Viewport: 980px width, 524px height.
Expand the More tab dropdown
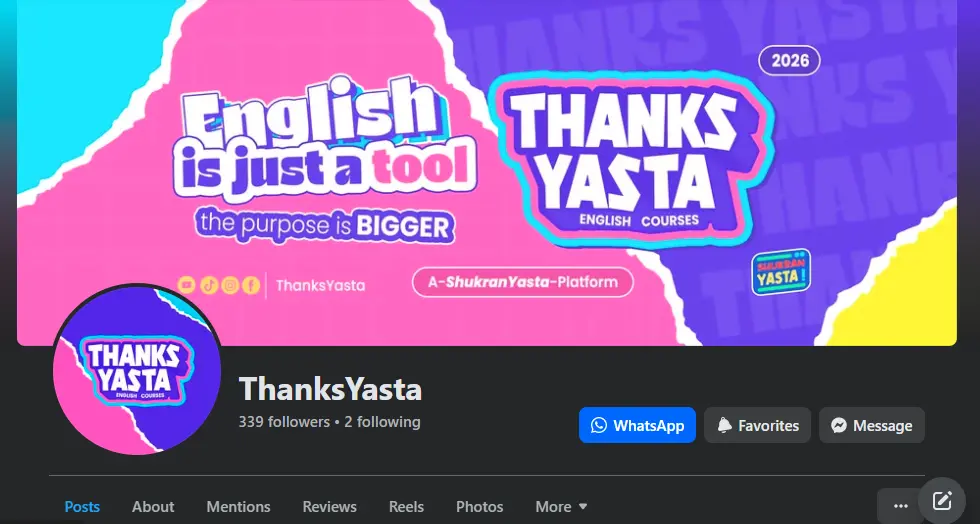pyautogui.click(x=561, y=506)
